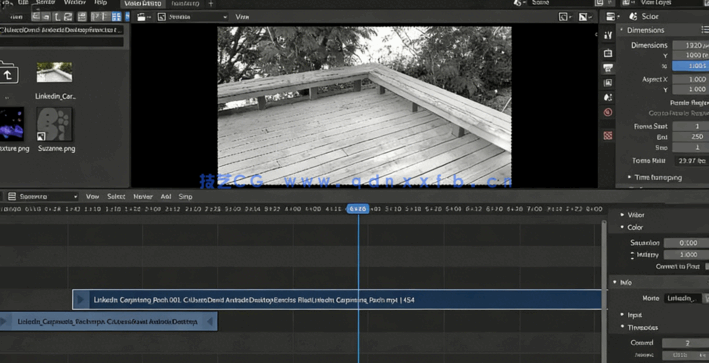Screen dimensions: 709x363
Task: Open the preview View menu
Action: [x=242, y=17]
